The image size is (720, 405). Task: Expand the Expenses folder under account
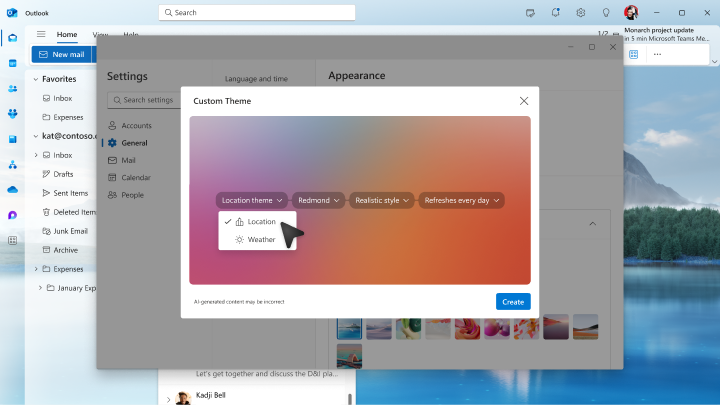click(x=36, y=269)
